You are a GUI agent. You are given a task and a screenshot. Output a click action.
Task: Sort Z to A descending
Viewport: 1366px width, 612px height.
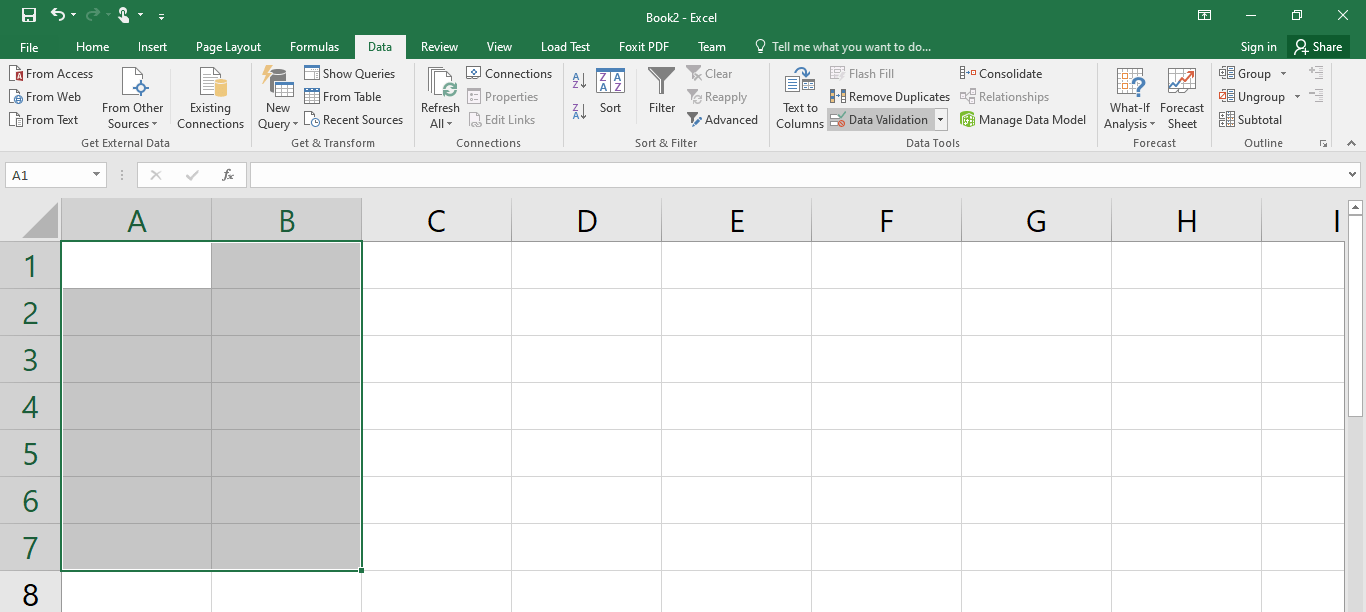coord(579,110)
